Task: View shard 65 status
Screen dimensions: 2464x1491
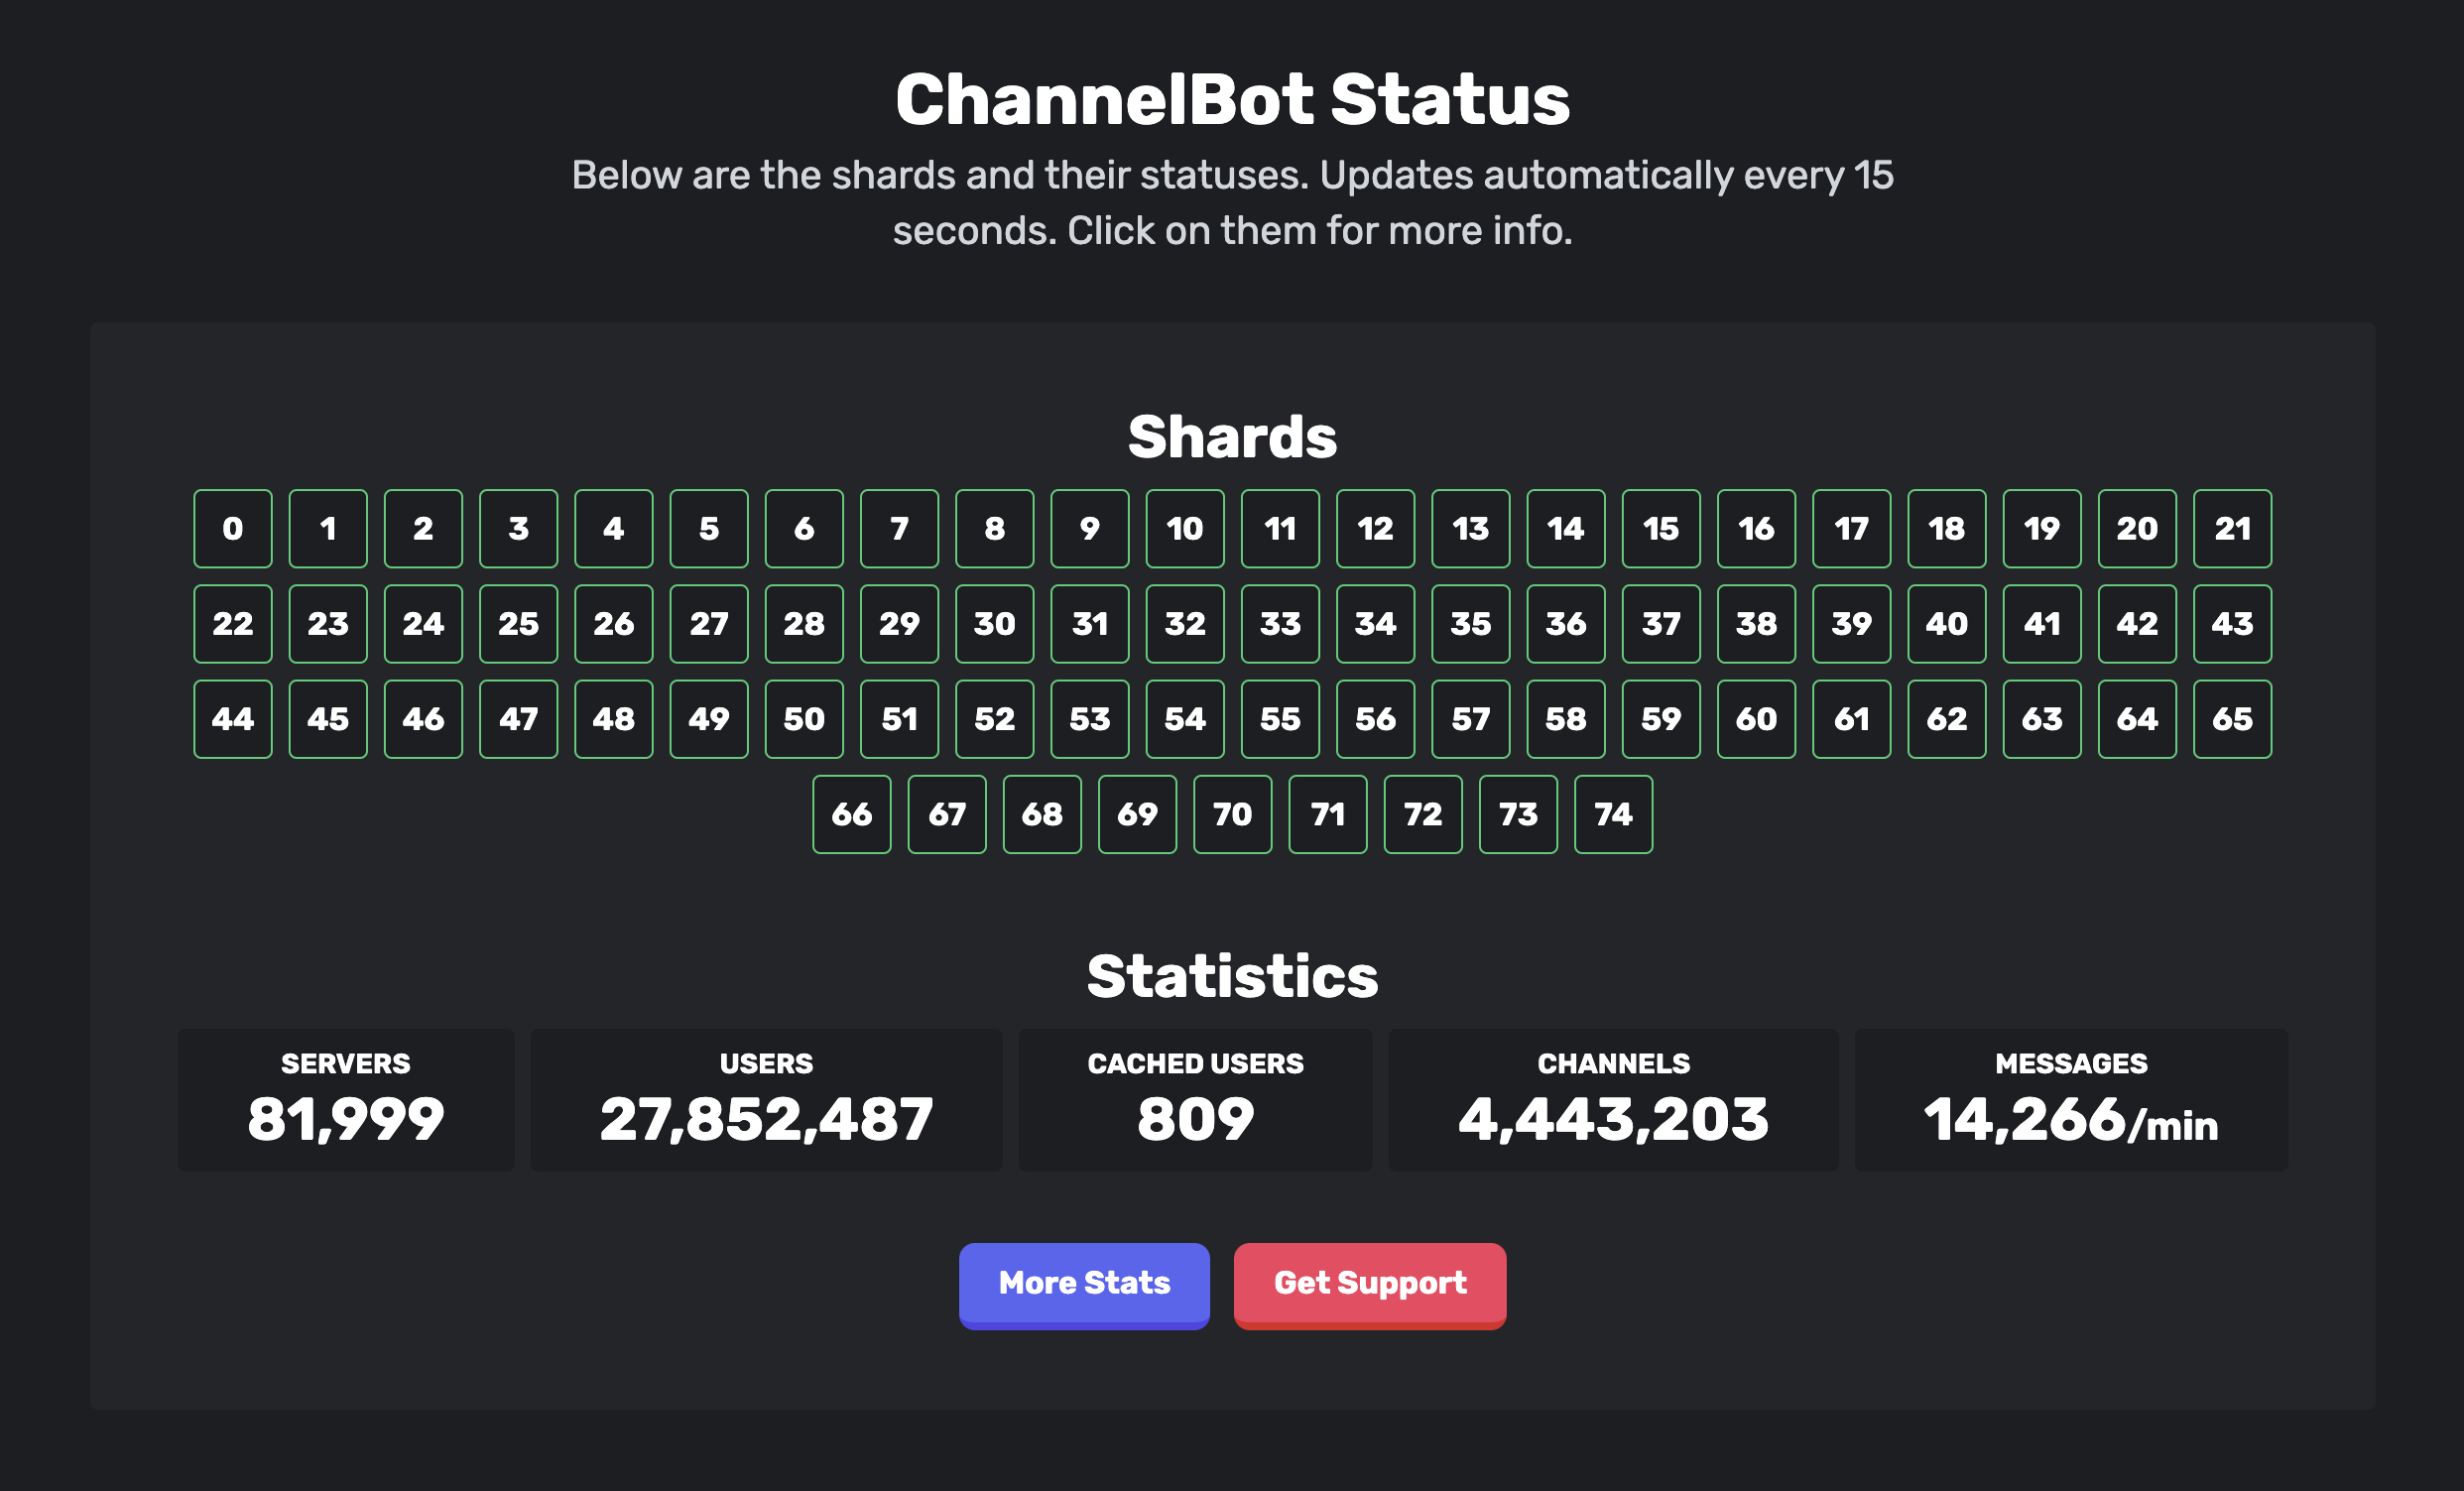Action: click(2232, 719)
